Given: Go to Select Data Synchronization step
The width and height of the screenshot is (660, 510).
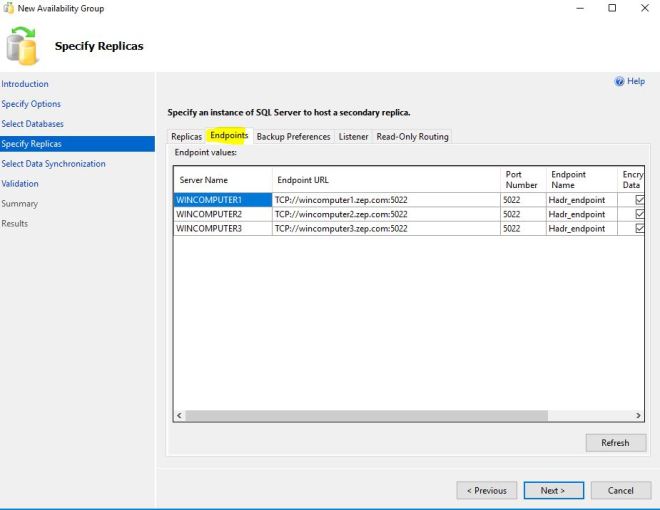Looking at the screenshot, I should point(53,164).
